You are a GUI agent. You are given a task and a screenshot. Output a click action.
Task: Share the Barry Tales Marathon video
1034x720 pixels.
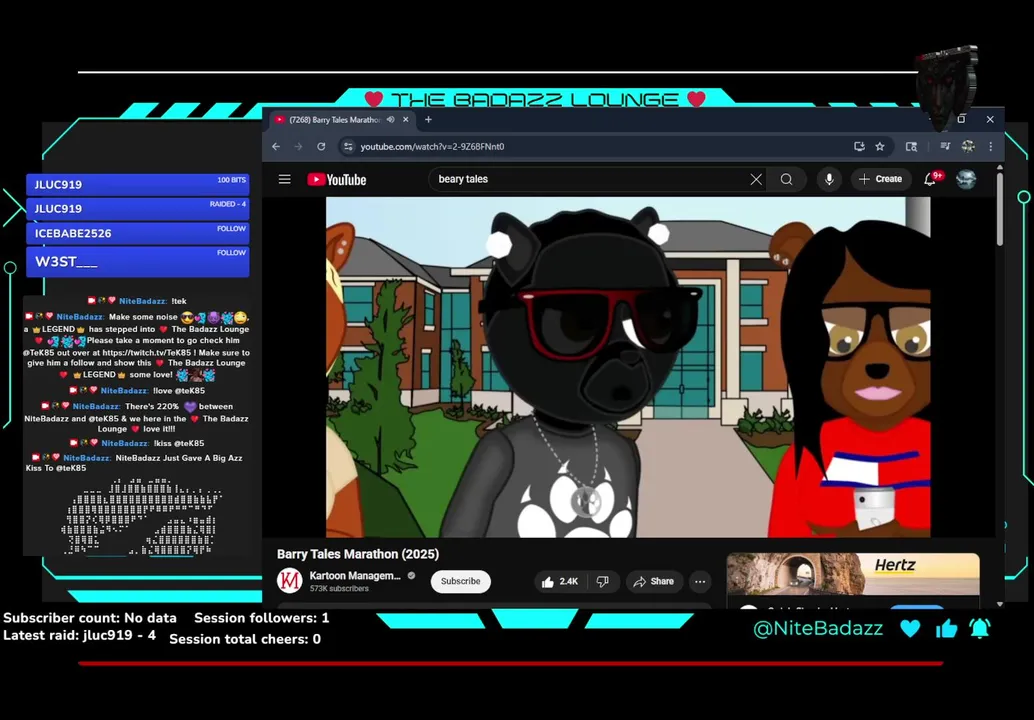click(x=654, y=582)
